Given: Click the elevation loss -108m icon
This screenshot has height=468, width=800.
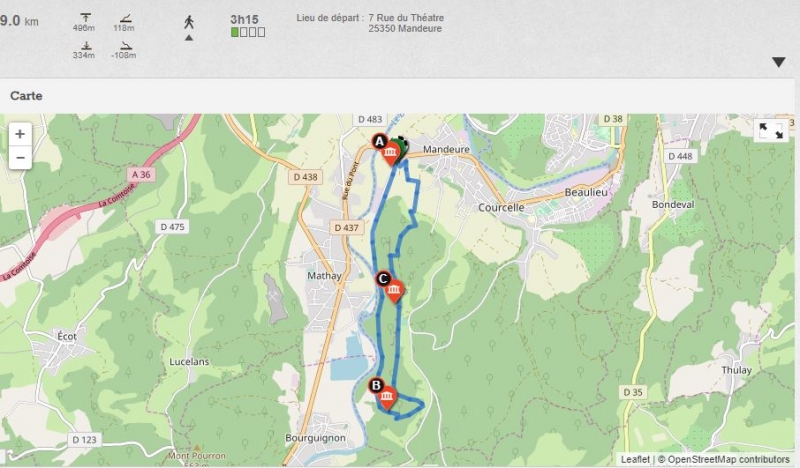Looking at the screenshot, I should (126, 46).
